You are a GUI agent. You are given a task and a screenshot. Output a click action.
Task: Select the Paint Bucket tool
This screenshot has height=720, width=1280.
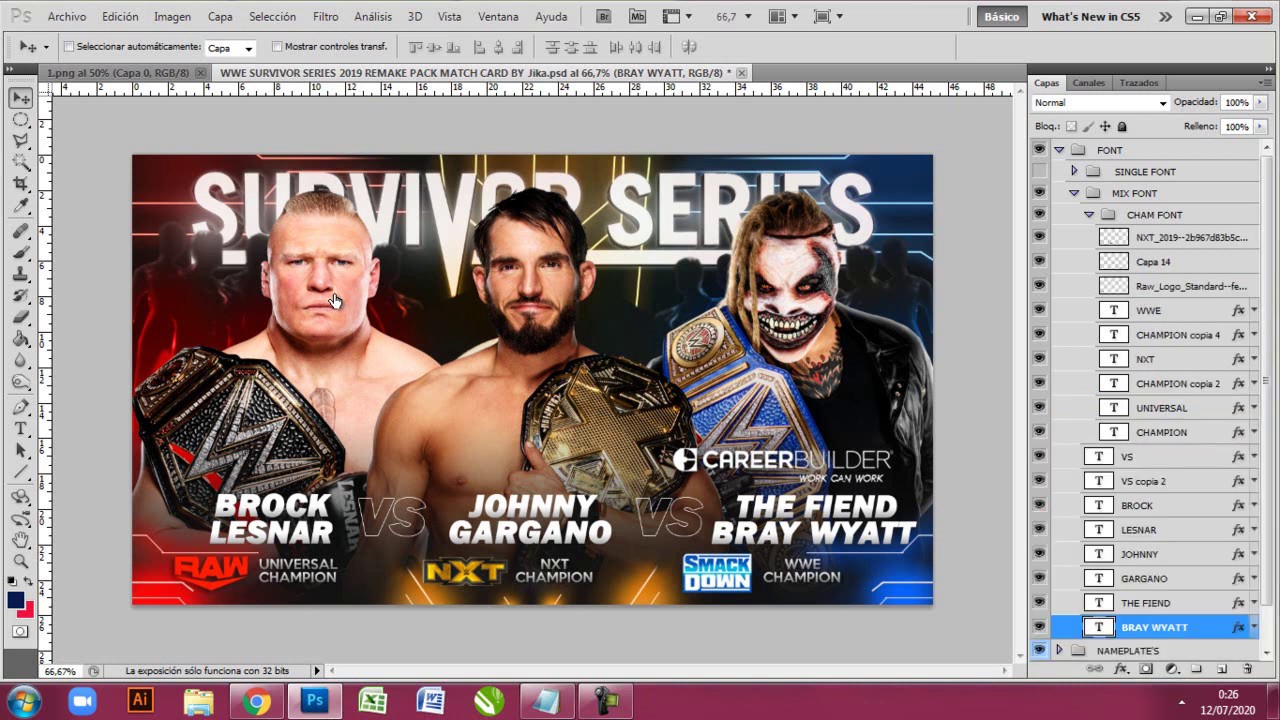(21, 338)
